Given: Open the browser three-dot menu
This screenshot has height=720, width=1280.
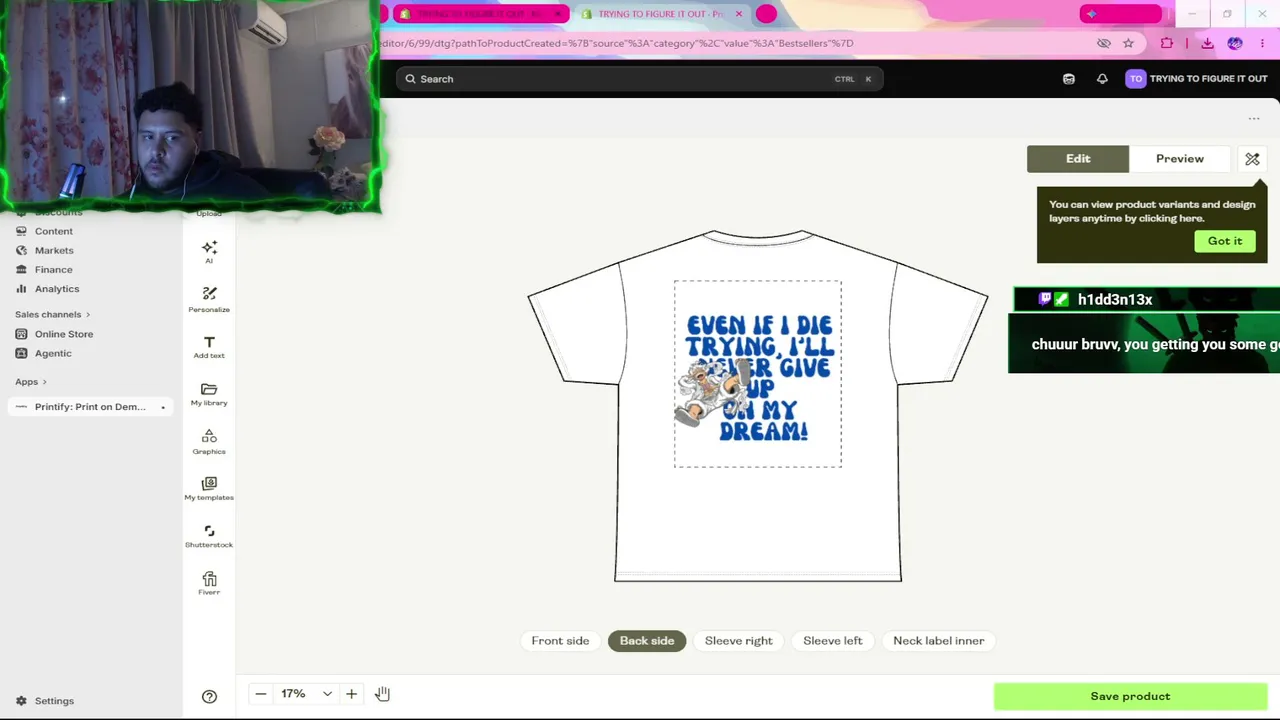Looking at the screenshot, I should click(x=1263, y=43).
